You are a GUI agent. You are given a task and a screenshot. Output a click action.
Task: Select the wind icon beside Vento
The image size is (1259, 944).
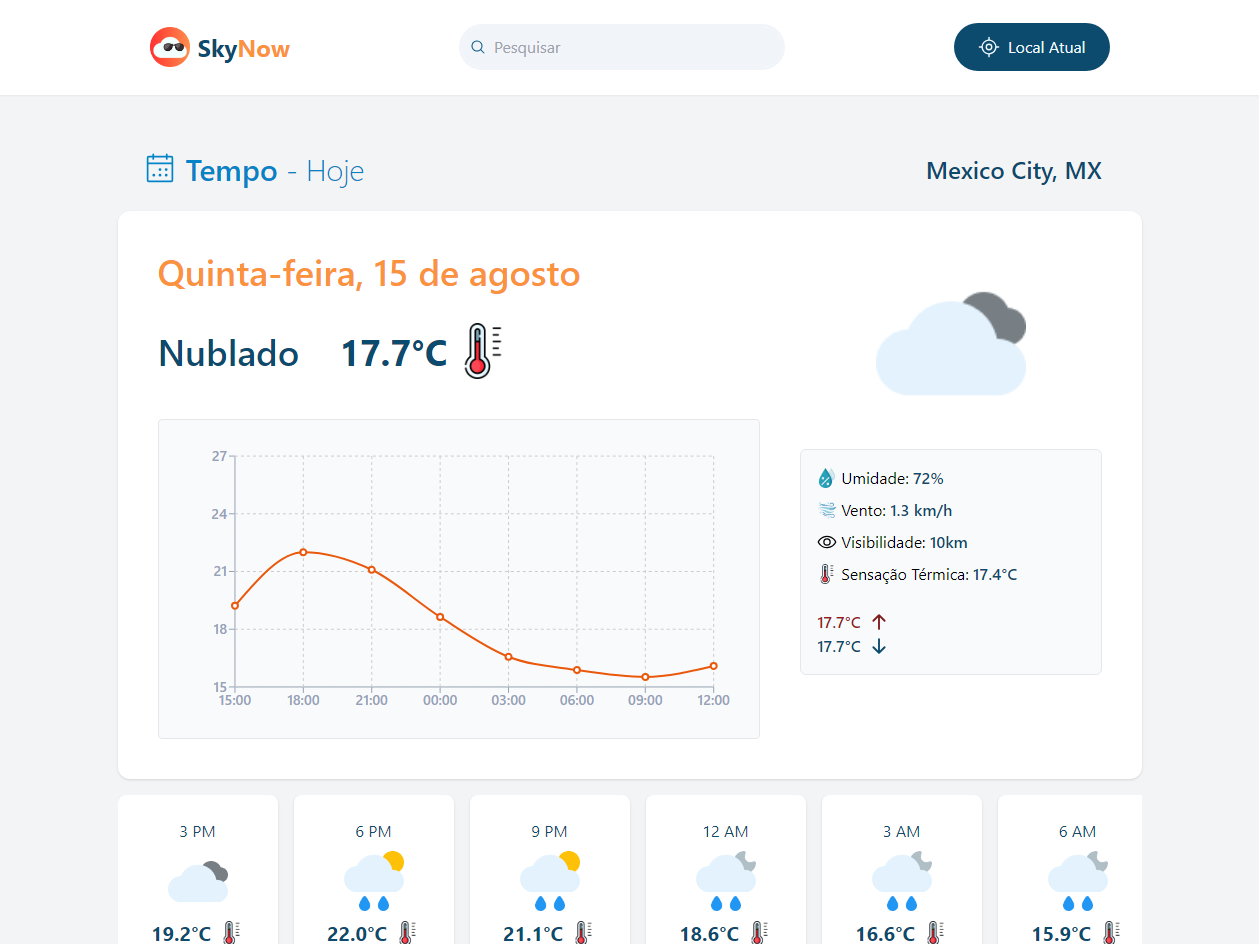point(826,510)
